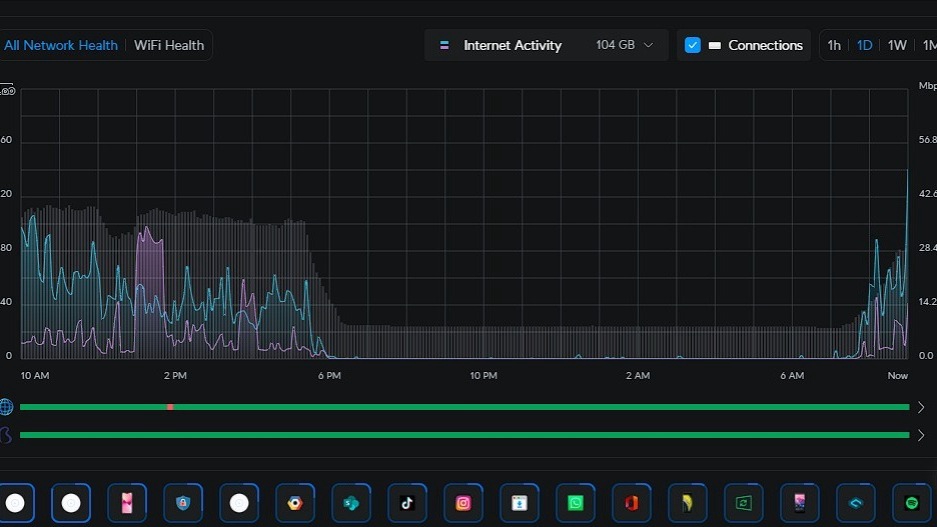Open the yellow-wallpaper phone device

pyautogui.click(x=687, y=503)
